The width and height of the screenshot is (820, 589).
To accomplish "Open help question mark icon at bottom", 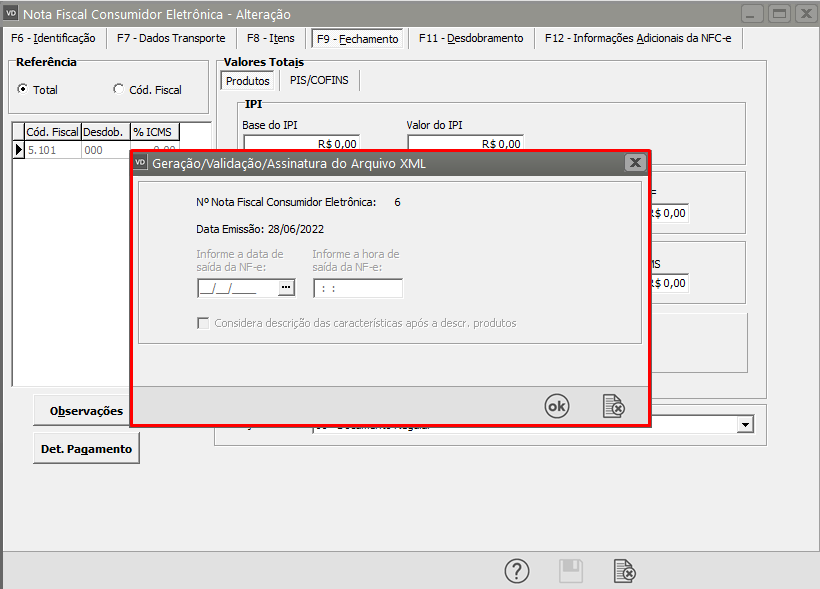I will [517, 571].
